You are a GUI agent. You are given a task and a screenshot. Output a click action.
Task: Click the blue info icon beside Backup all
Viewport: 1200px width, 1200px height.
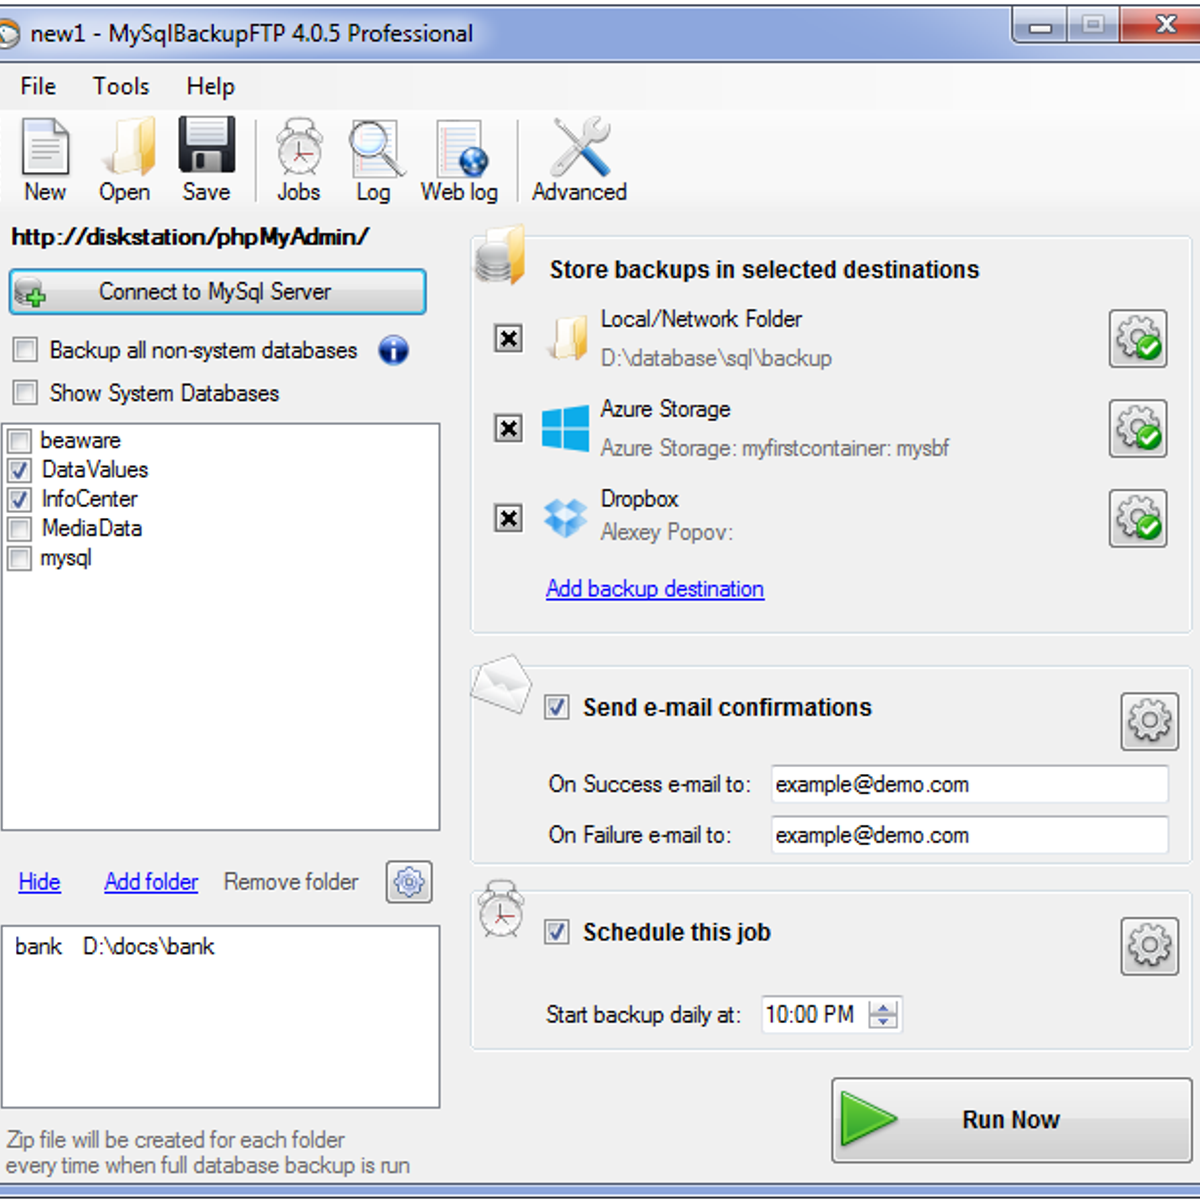click(394, 351)
